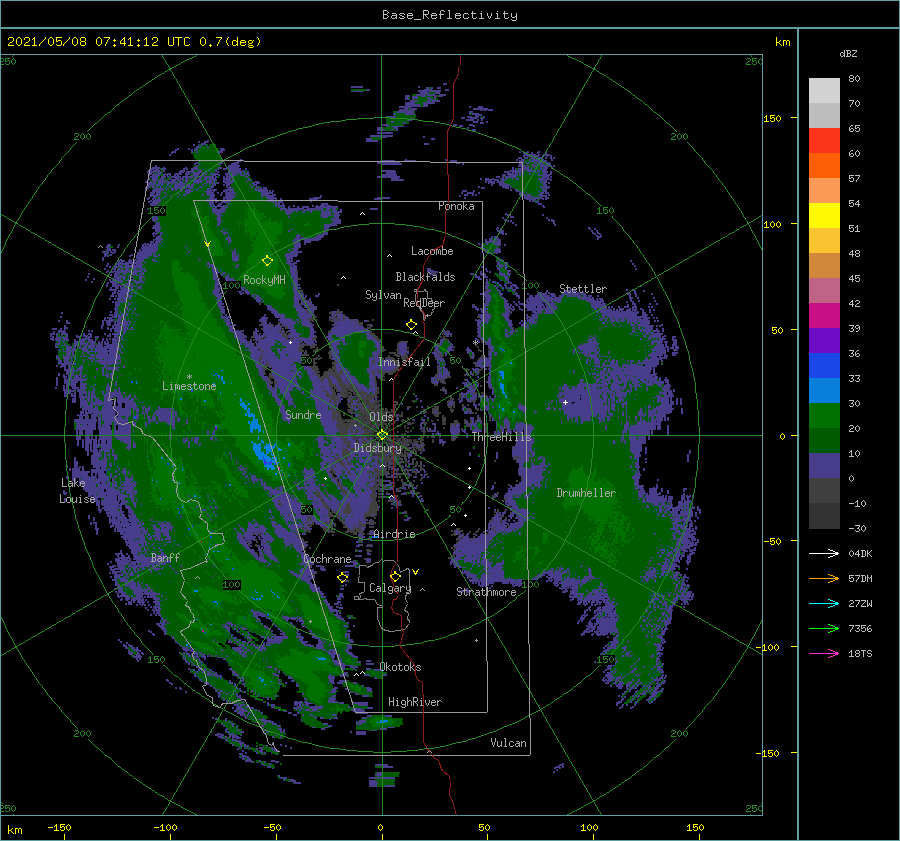
Task: Click the blue high-reflectivity cell west of Didsbury
Action: 262,453
